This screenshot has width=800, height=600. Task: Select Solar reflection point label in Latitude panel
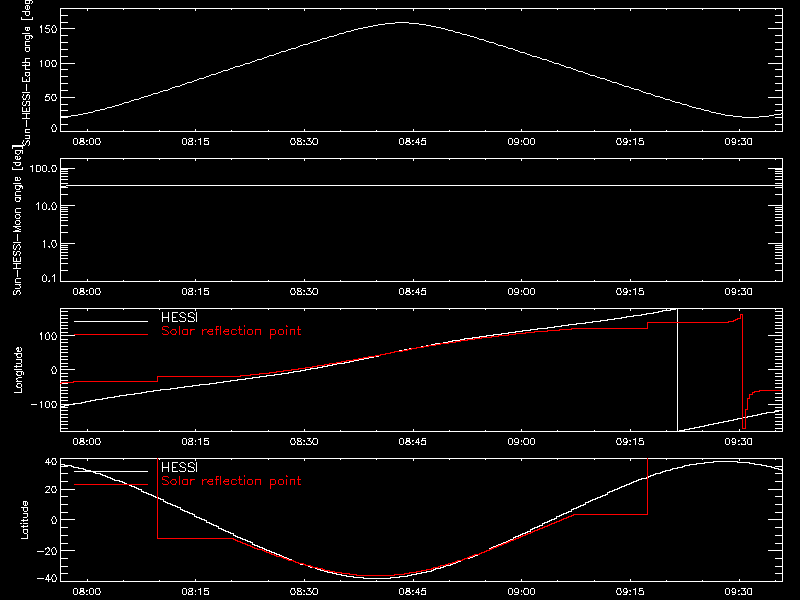point(231,481)
